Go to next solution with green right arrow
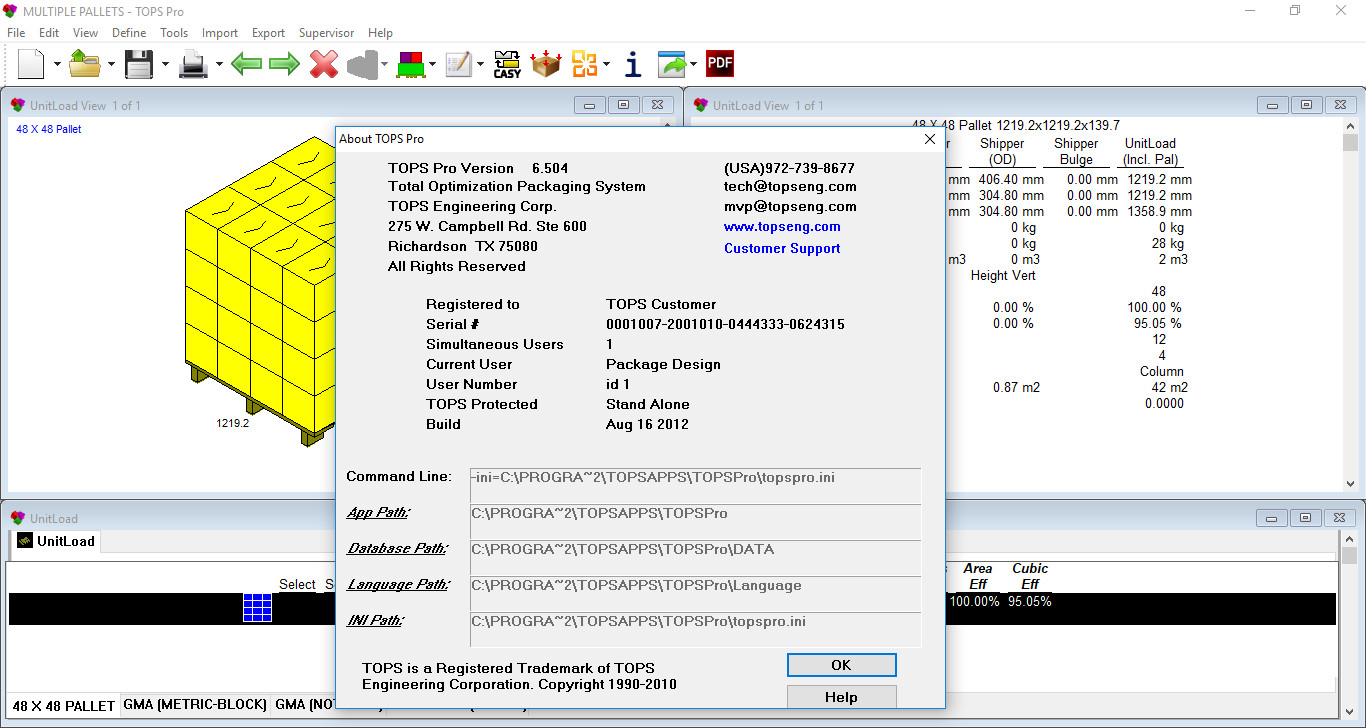The height and width of the screenshot is (728, 1366). click(284, 65)
